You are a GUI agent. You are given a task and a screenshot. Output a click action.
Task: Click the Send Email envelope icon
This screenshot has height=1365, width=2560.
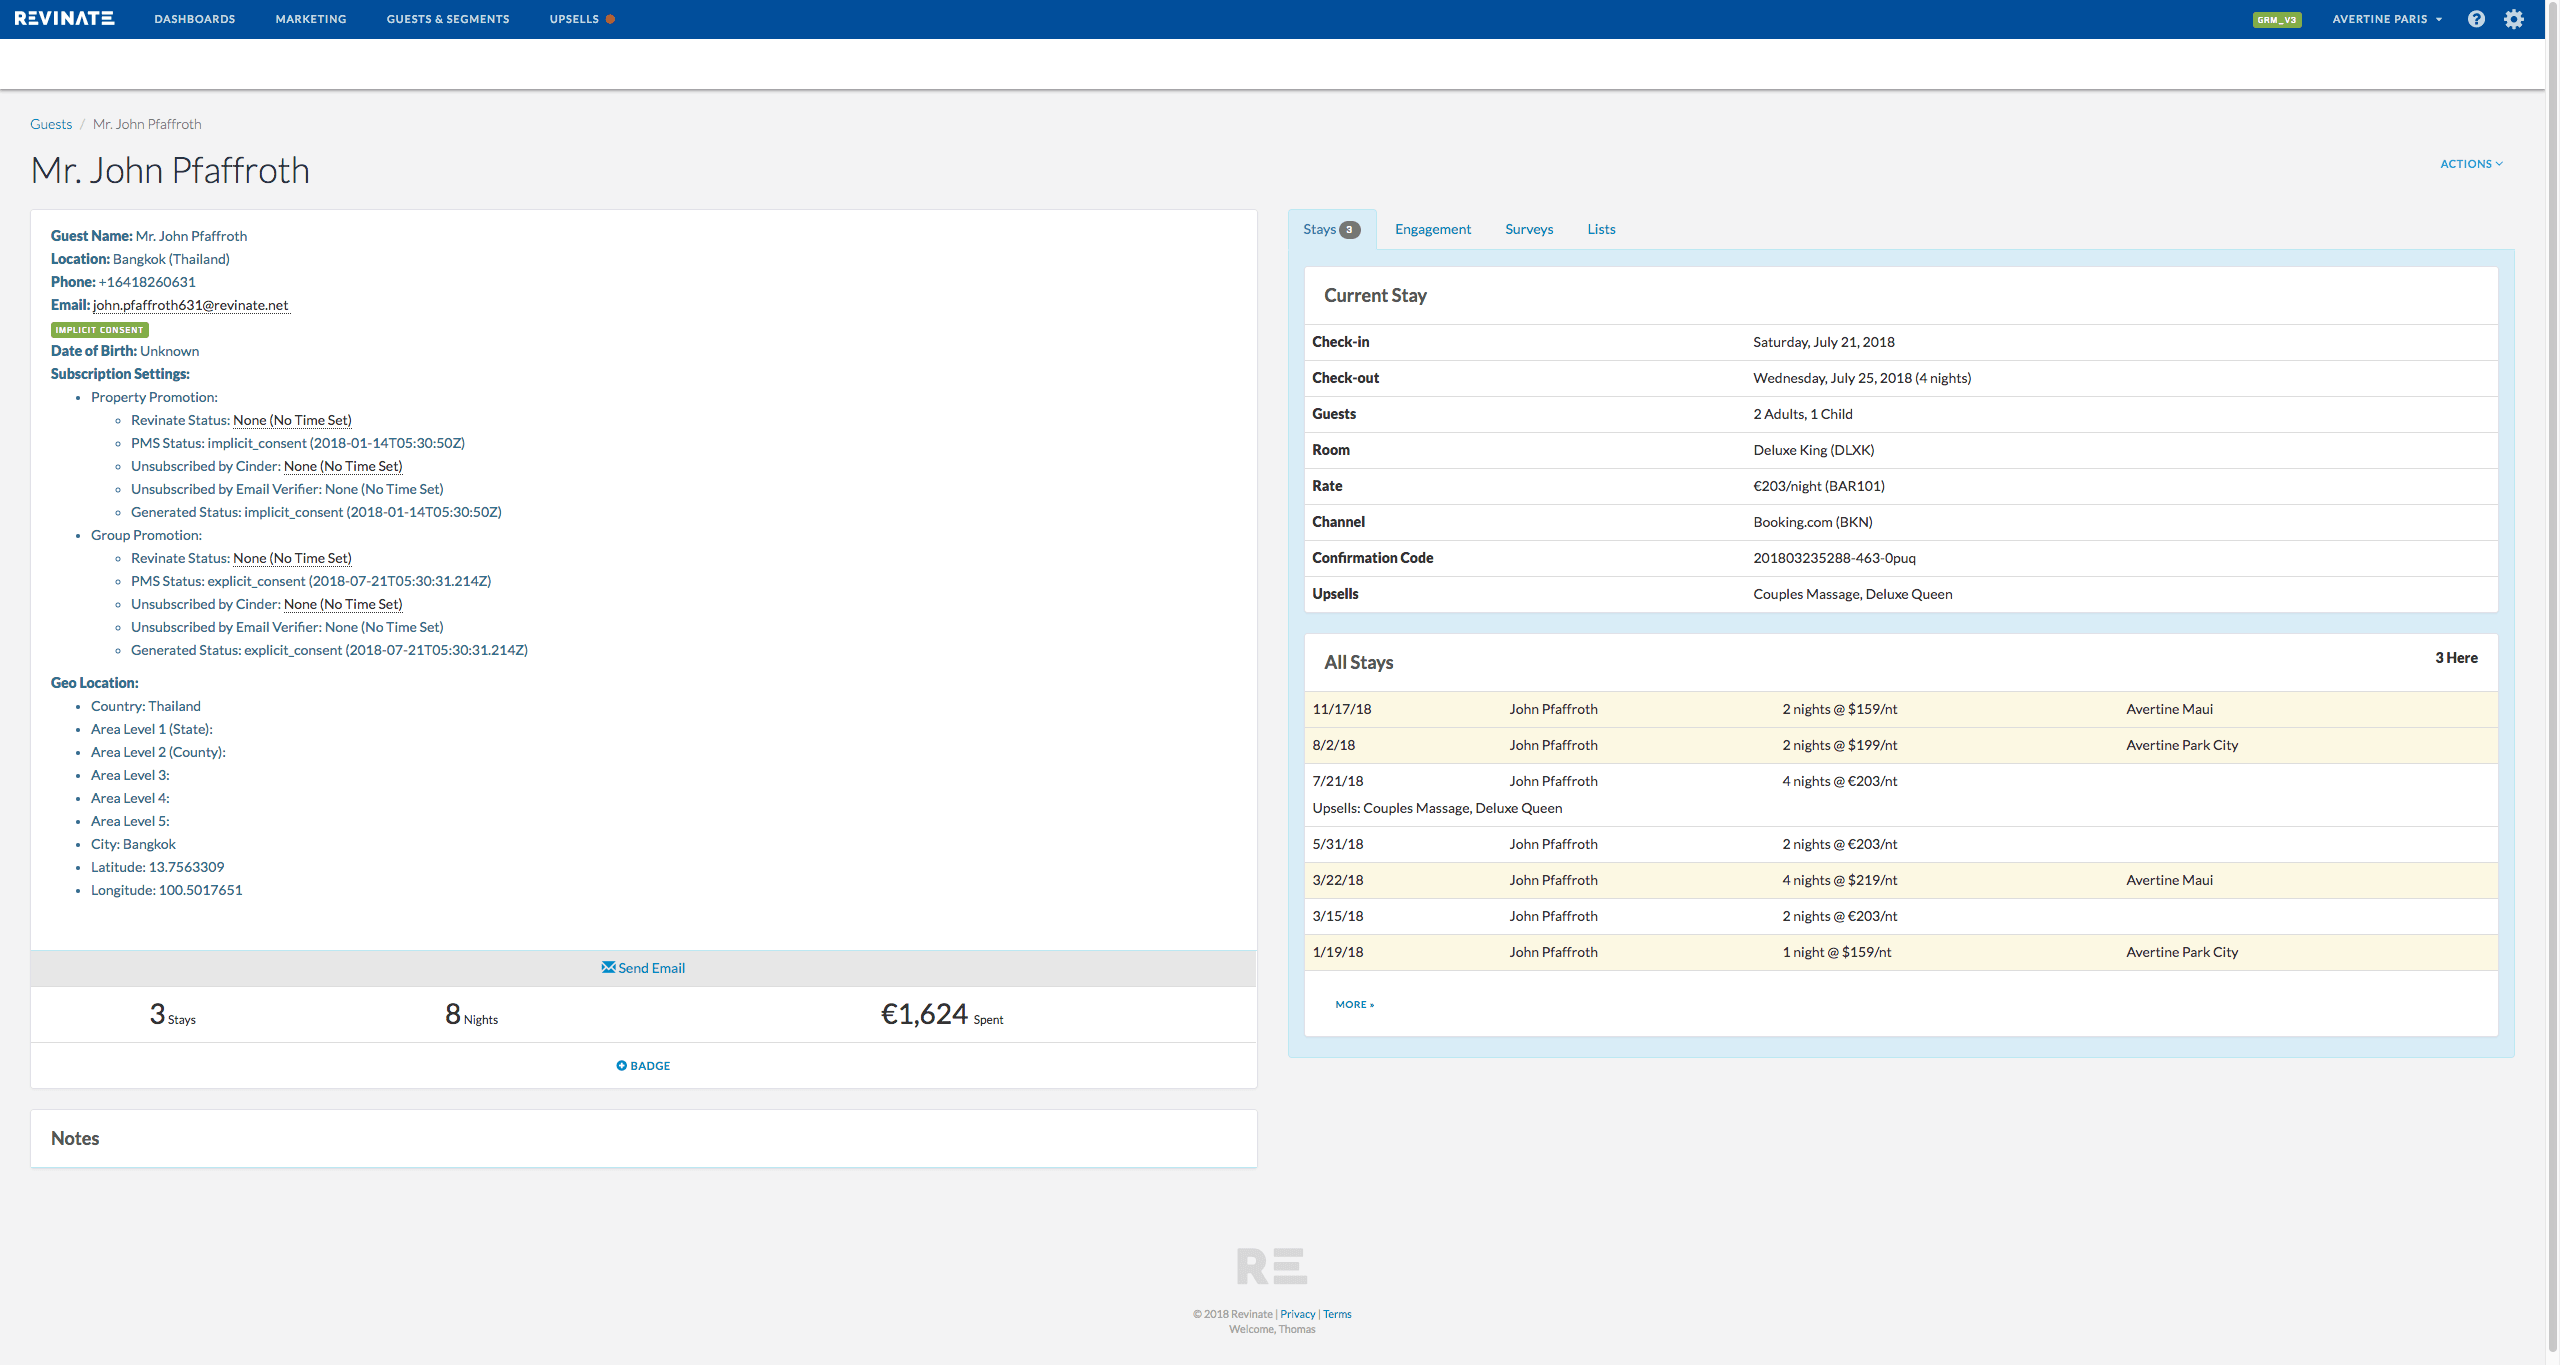point(608,967)
